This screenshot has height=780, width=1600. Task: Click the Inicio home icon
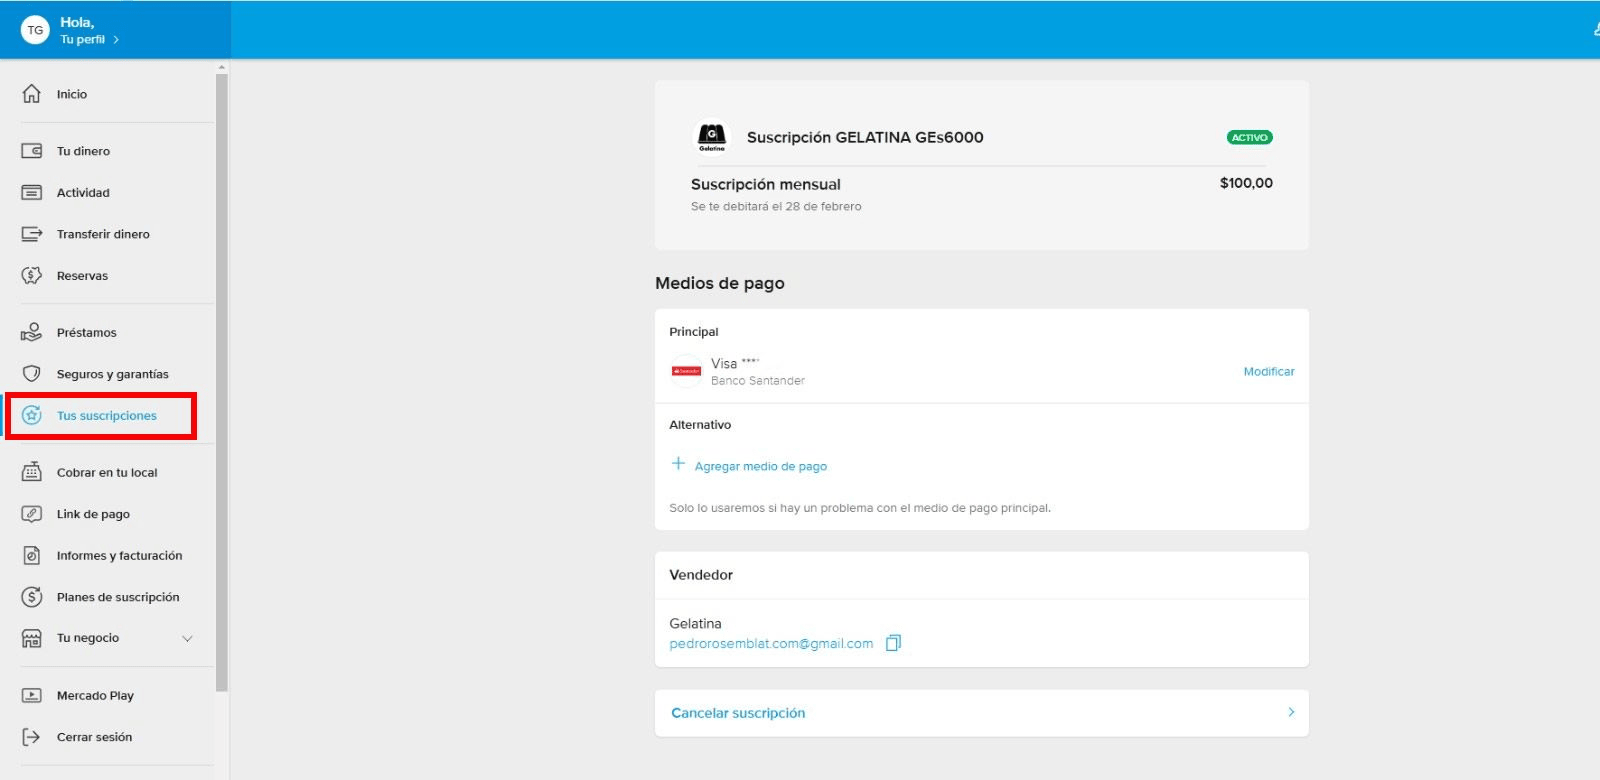point(32,94)
